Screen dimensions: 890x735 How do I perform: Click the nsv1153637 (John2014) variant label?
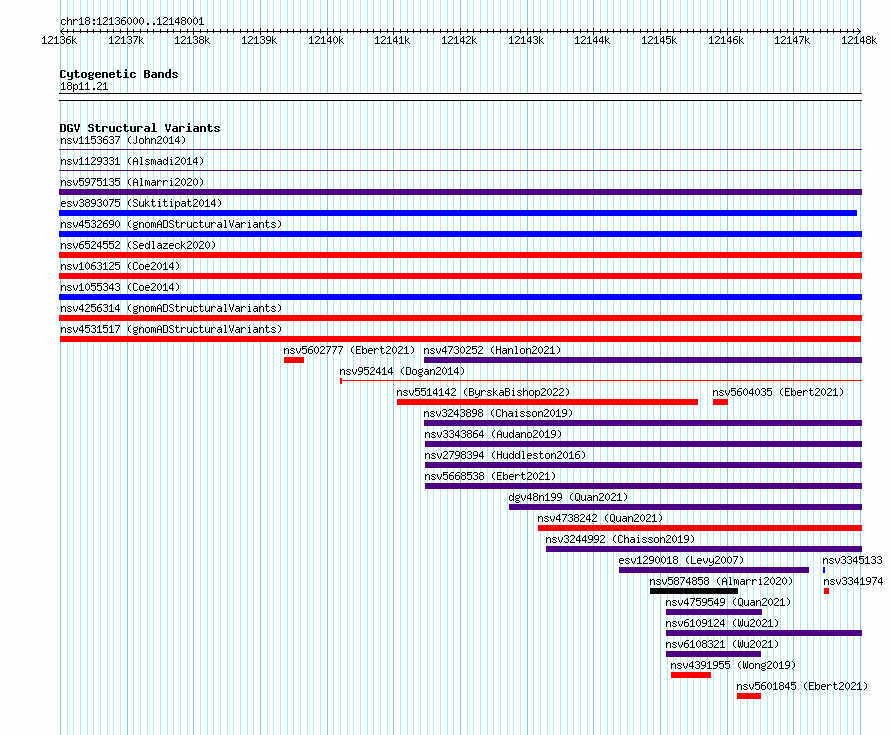pyautogui.click(x=123, y=140)
